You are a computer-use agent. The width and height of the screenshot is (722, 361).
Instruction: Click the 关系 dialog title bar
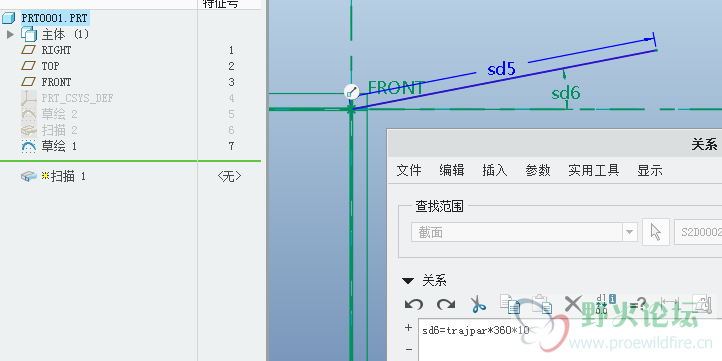pos(554,144)
